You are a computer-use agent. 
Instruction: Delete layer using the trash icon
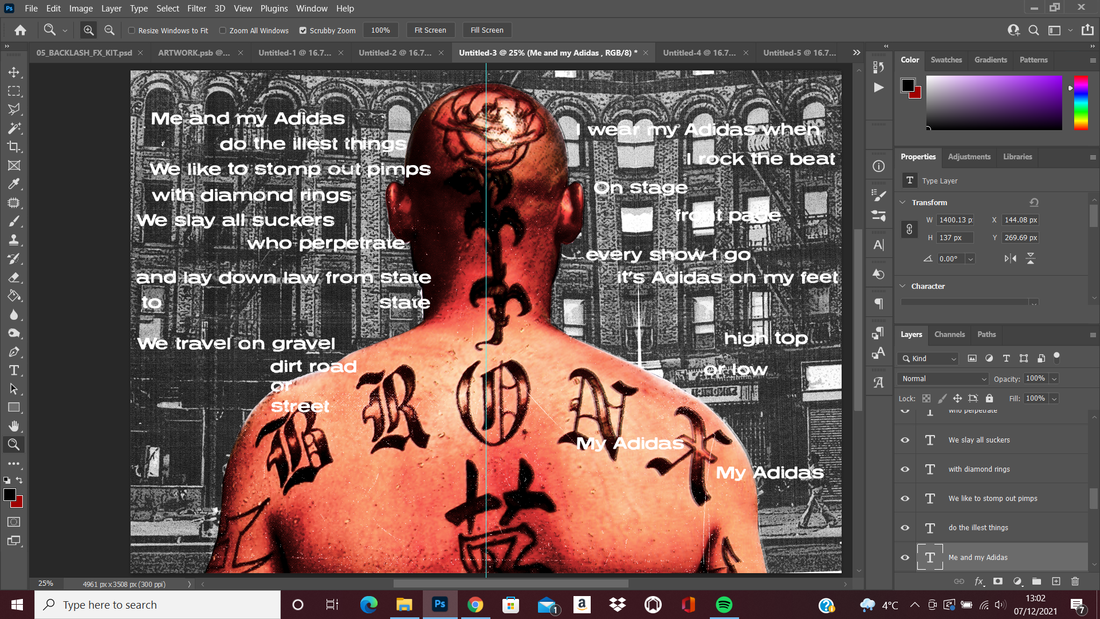coord(1075,581)
